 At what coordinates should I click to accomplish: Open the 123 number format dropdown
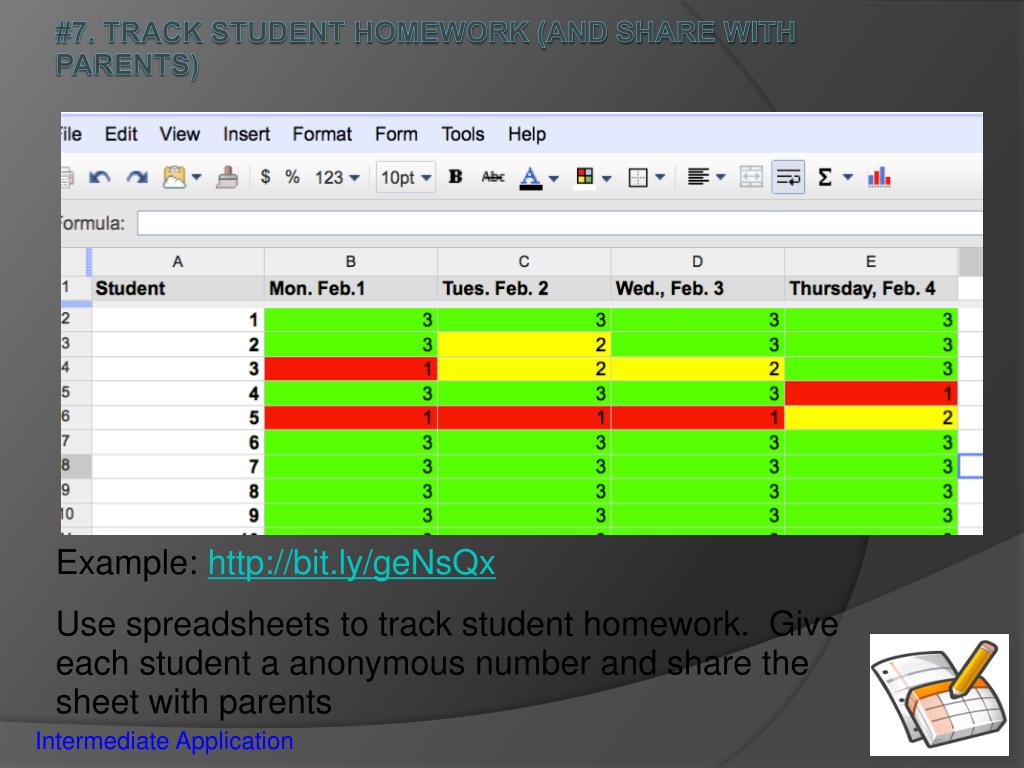click(x=337, y=177)
